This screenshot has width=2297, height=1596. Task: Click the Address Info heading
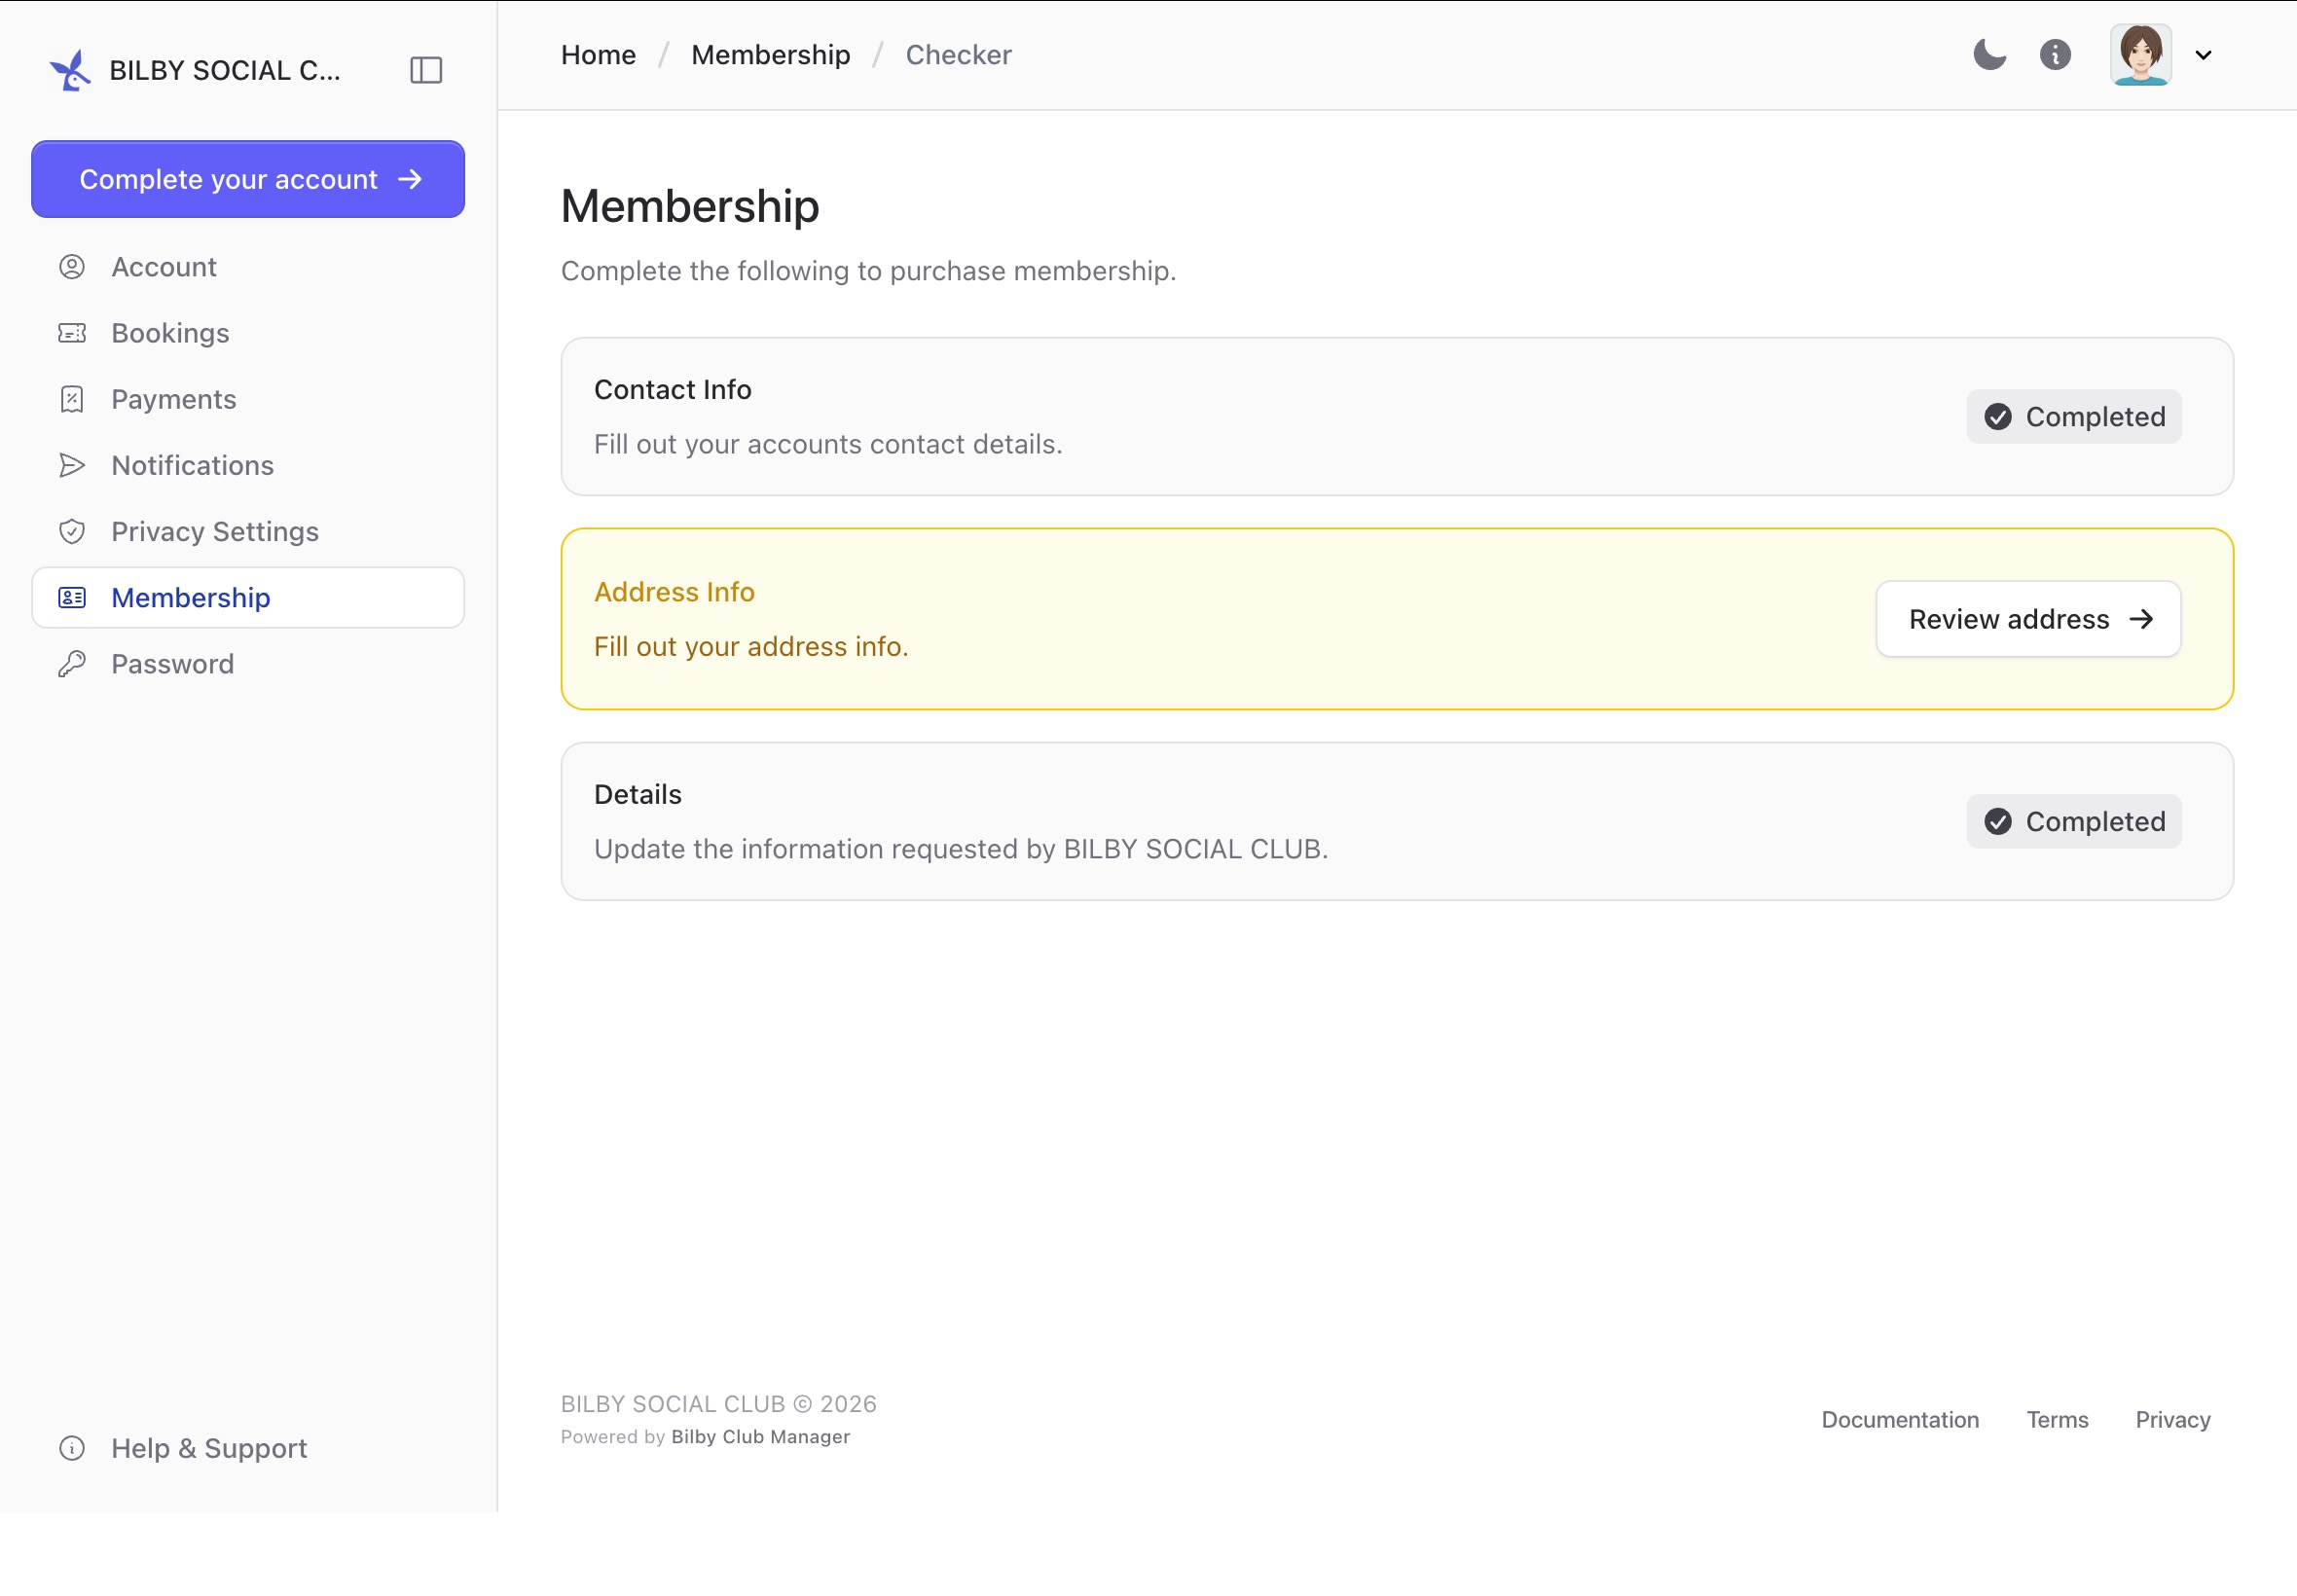674,592
